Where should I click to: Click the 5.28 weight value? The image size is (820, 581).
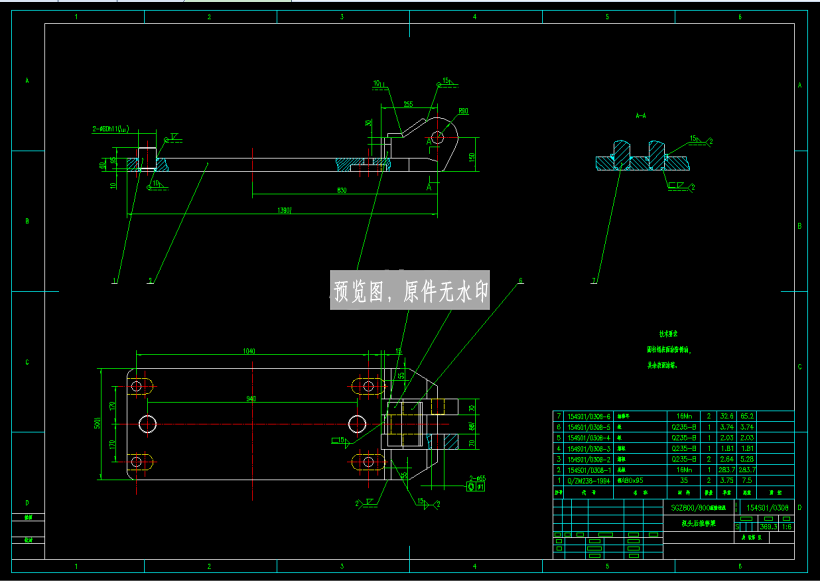coord(747,459)
